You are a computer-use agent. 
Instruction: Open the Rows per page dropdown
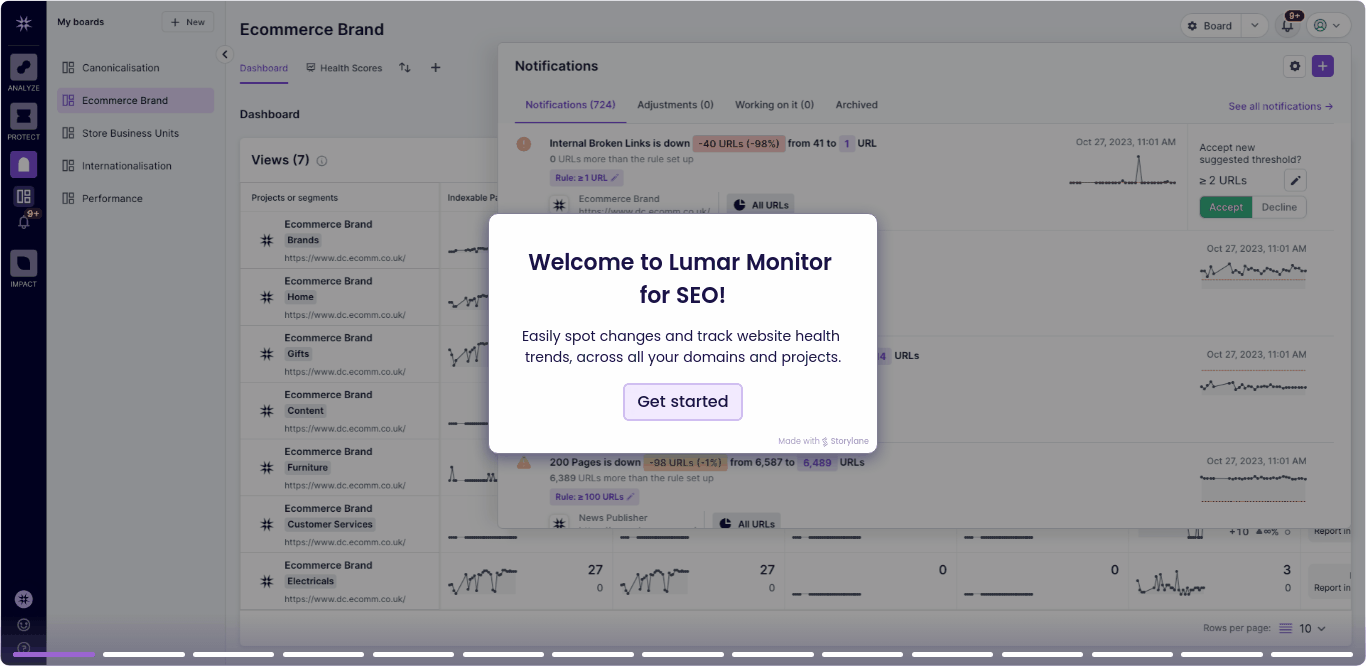click(x=1303, y=628)
